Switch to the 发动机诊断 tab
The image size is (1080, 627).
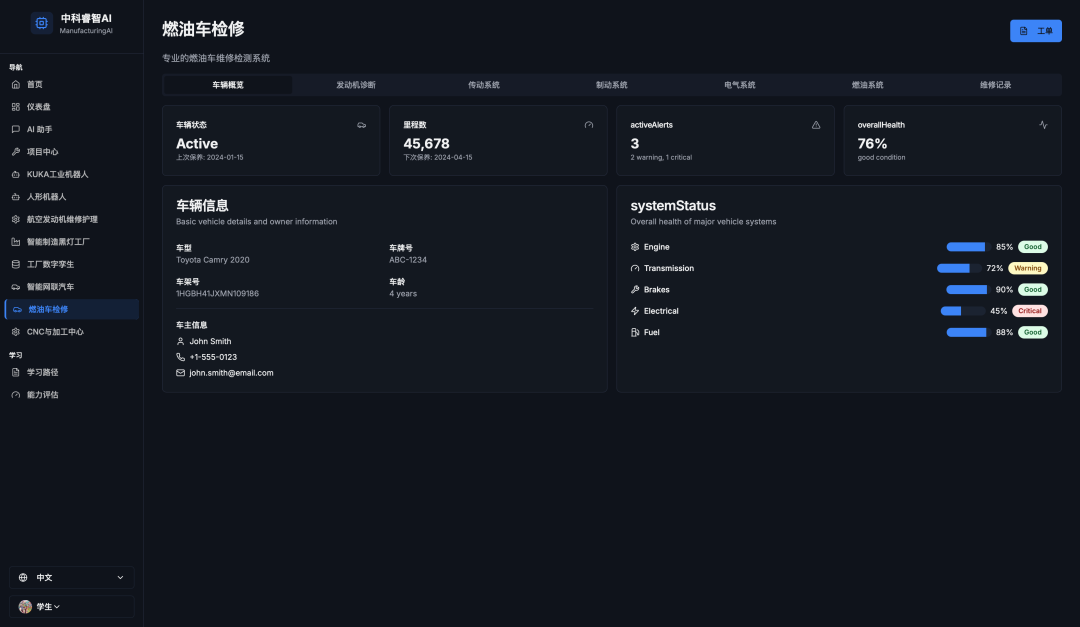click(x=356, y=85)
